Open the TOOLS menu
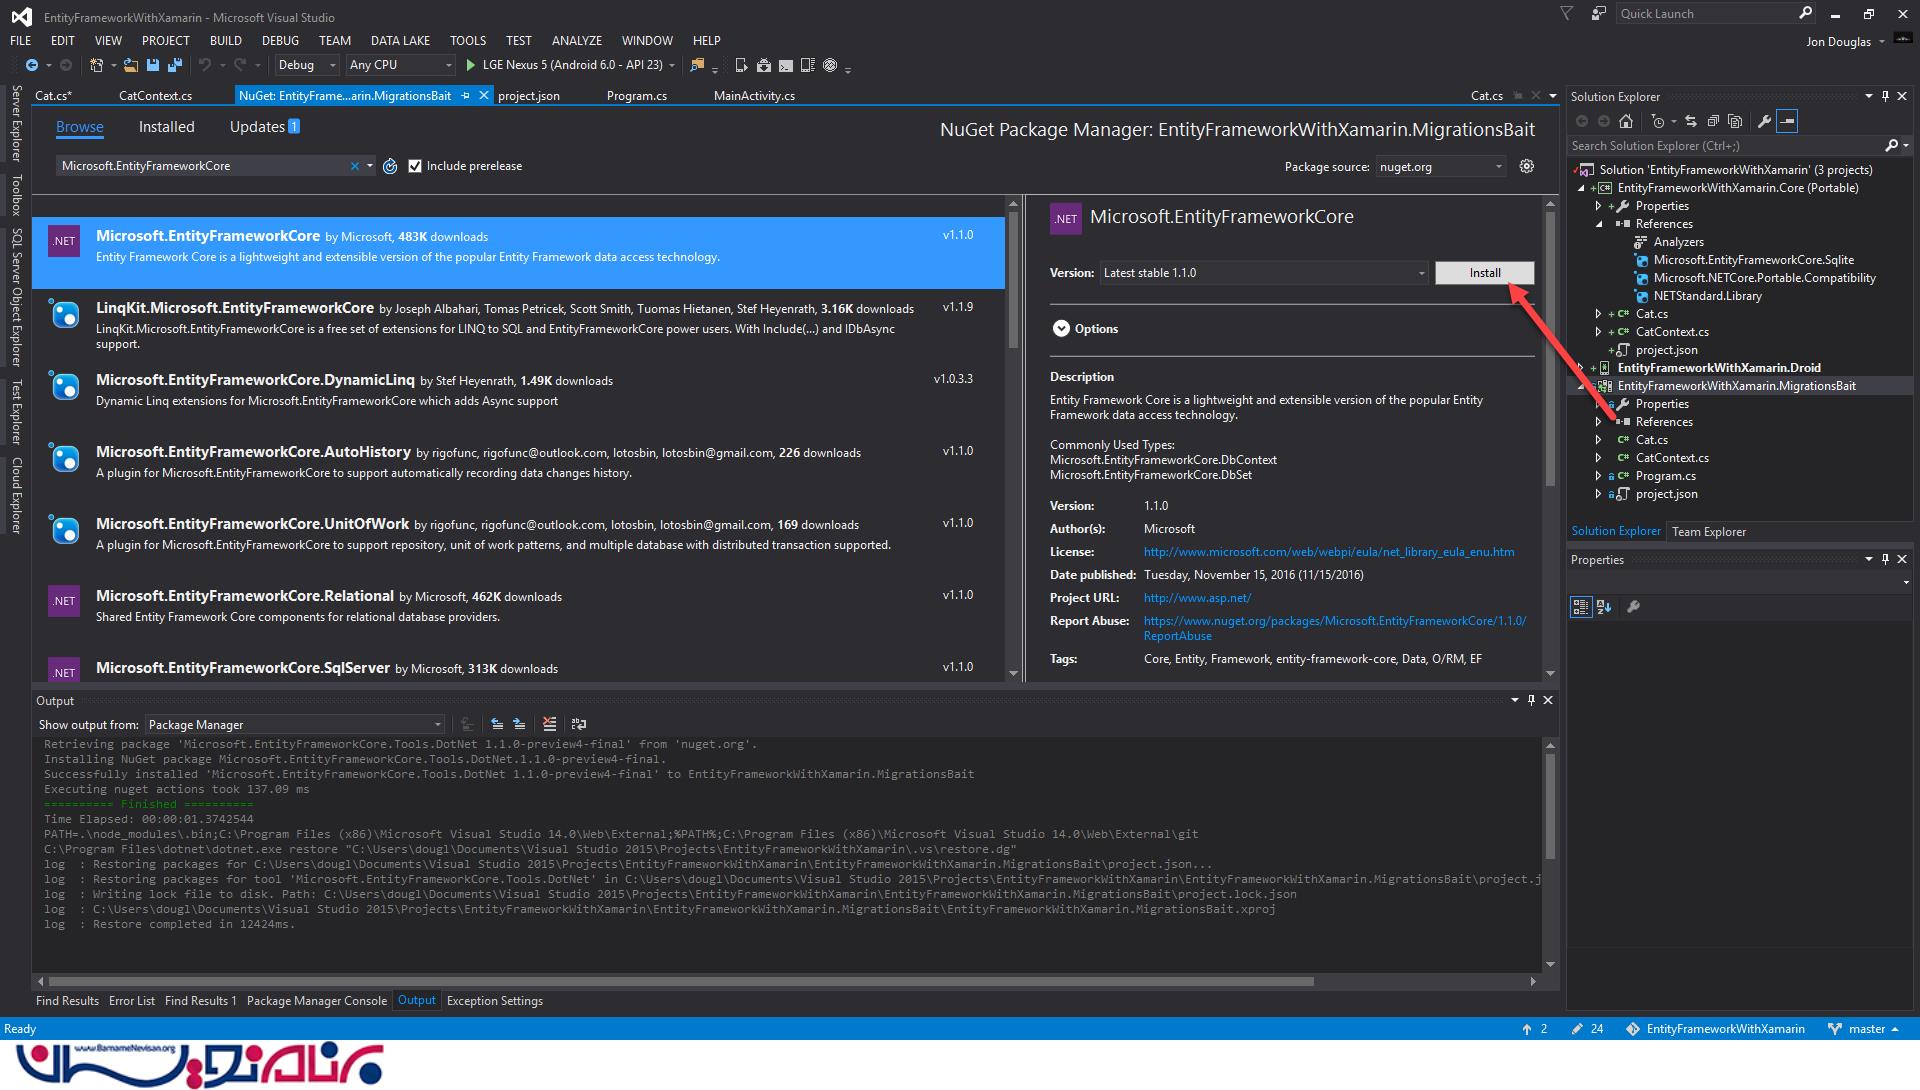The width and height of the screenshot is (1920, 1090). click(467, 41)
